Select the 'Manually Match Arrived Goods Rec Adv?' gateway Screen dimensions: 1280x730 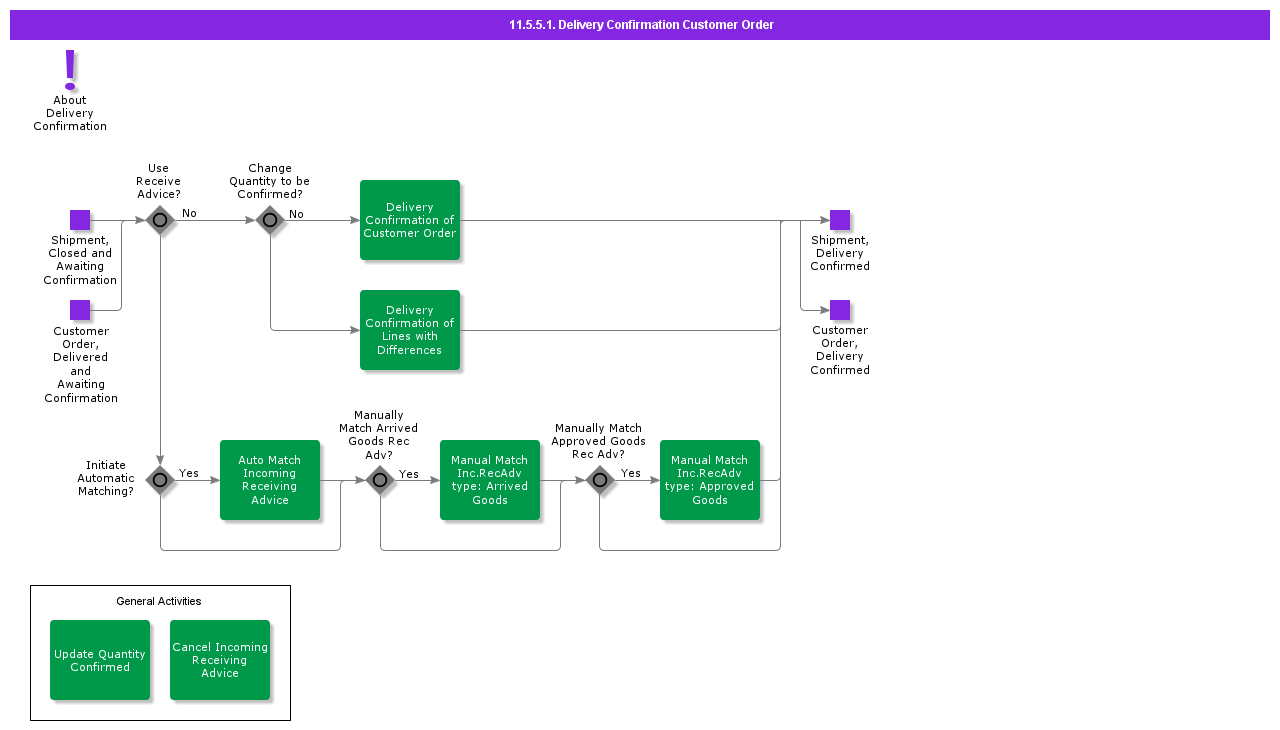coord(380,480)
